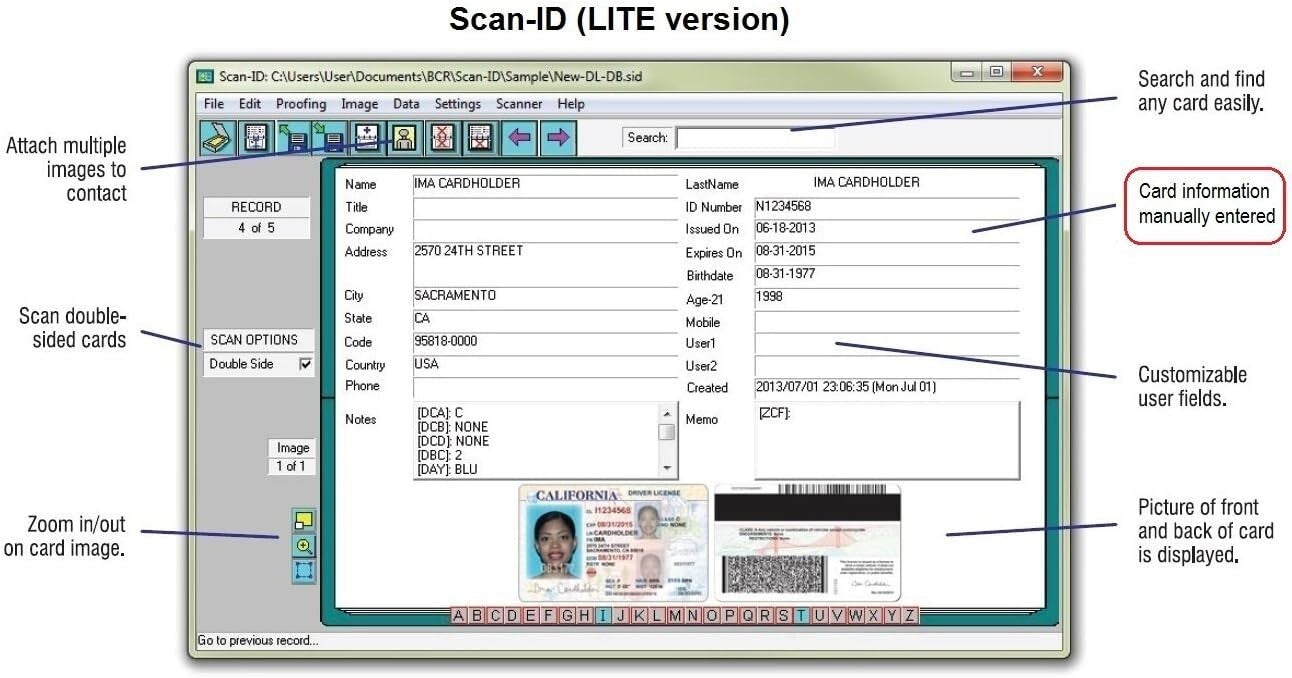The height and width of the screenshot is (678, 1292).
Task: Click the contact person icon in the toolbar
Action: coord(403,138)
